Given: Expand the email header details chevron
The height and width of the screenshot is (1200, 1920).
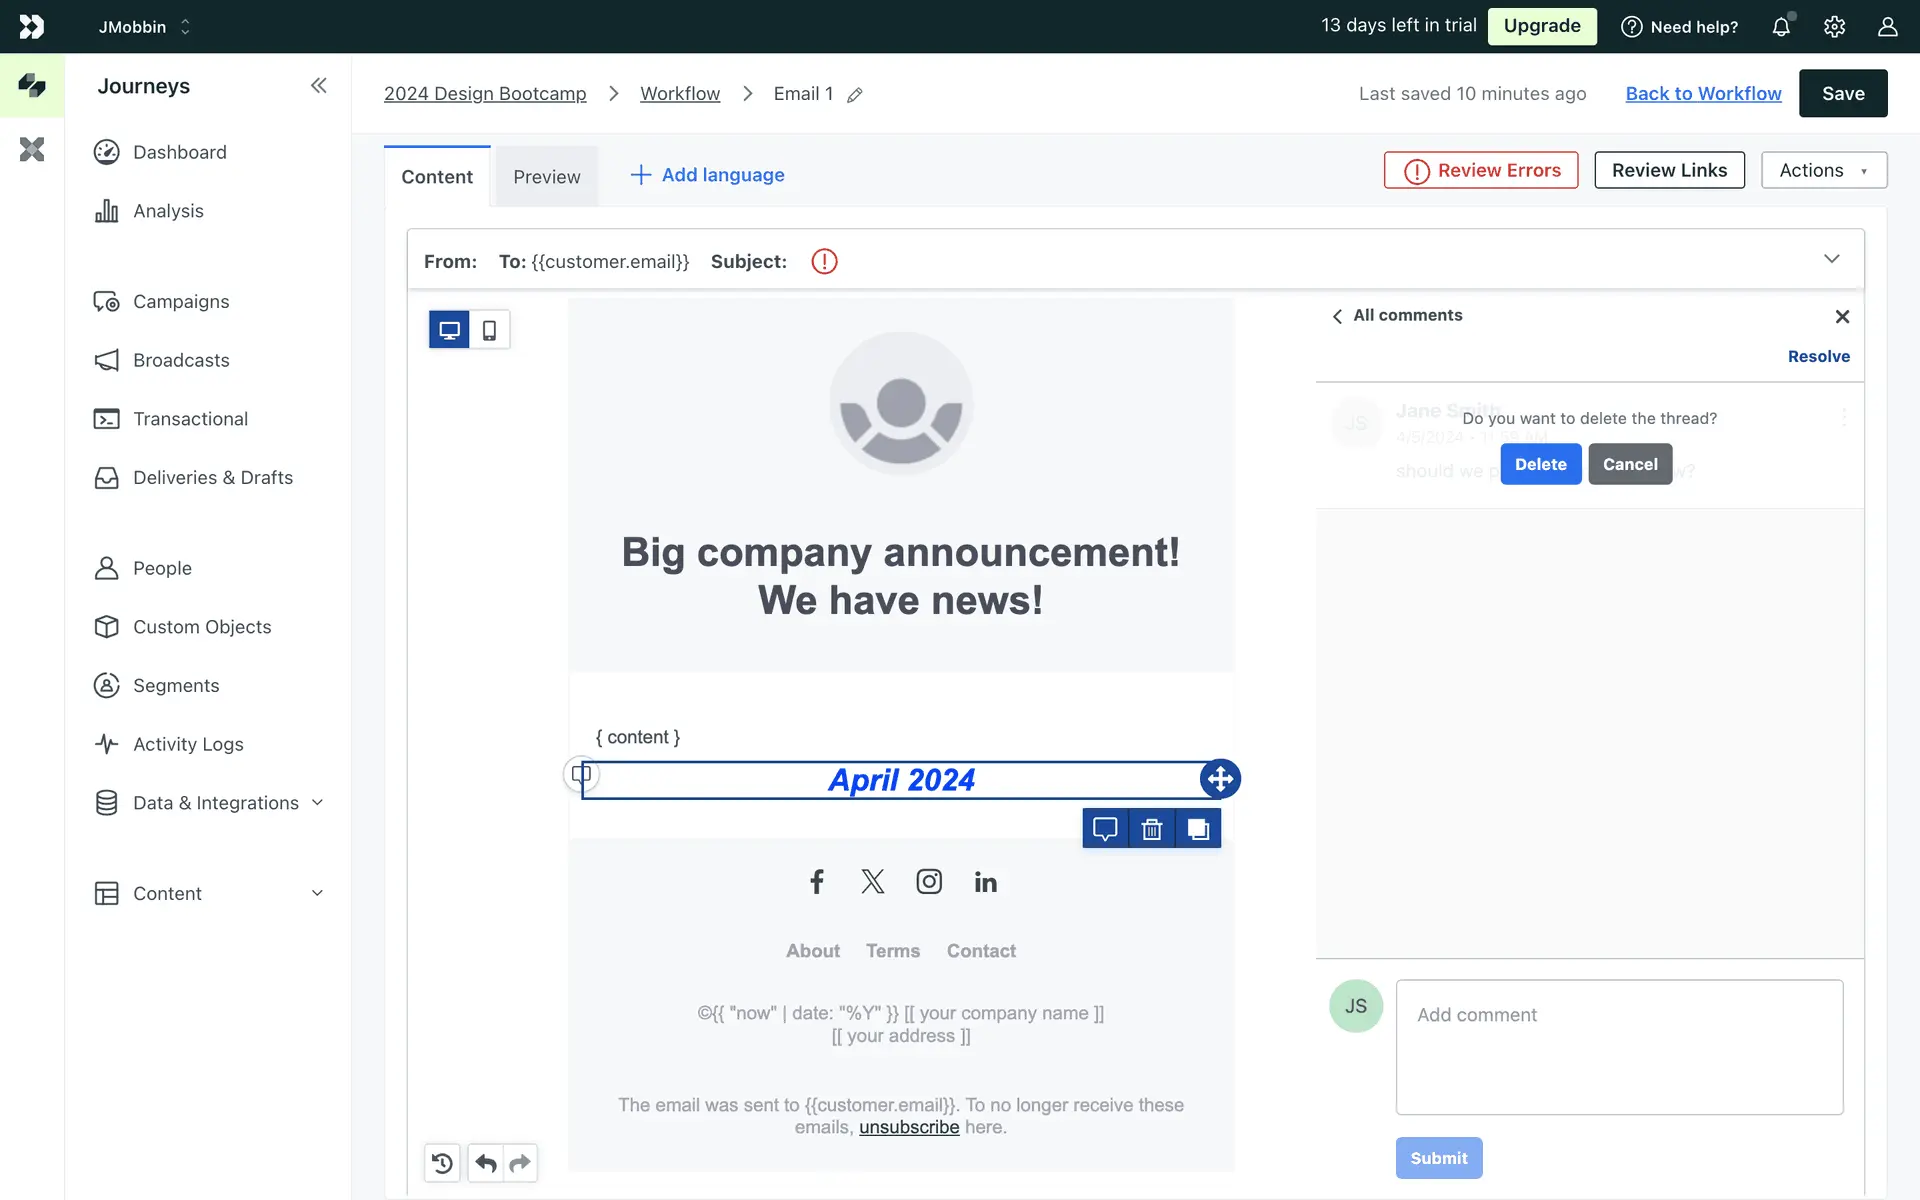Looking at the screenshot, I should click(x=1831, y=259).
